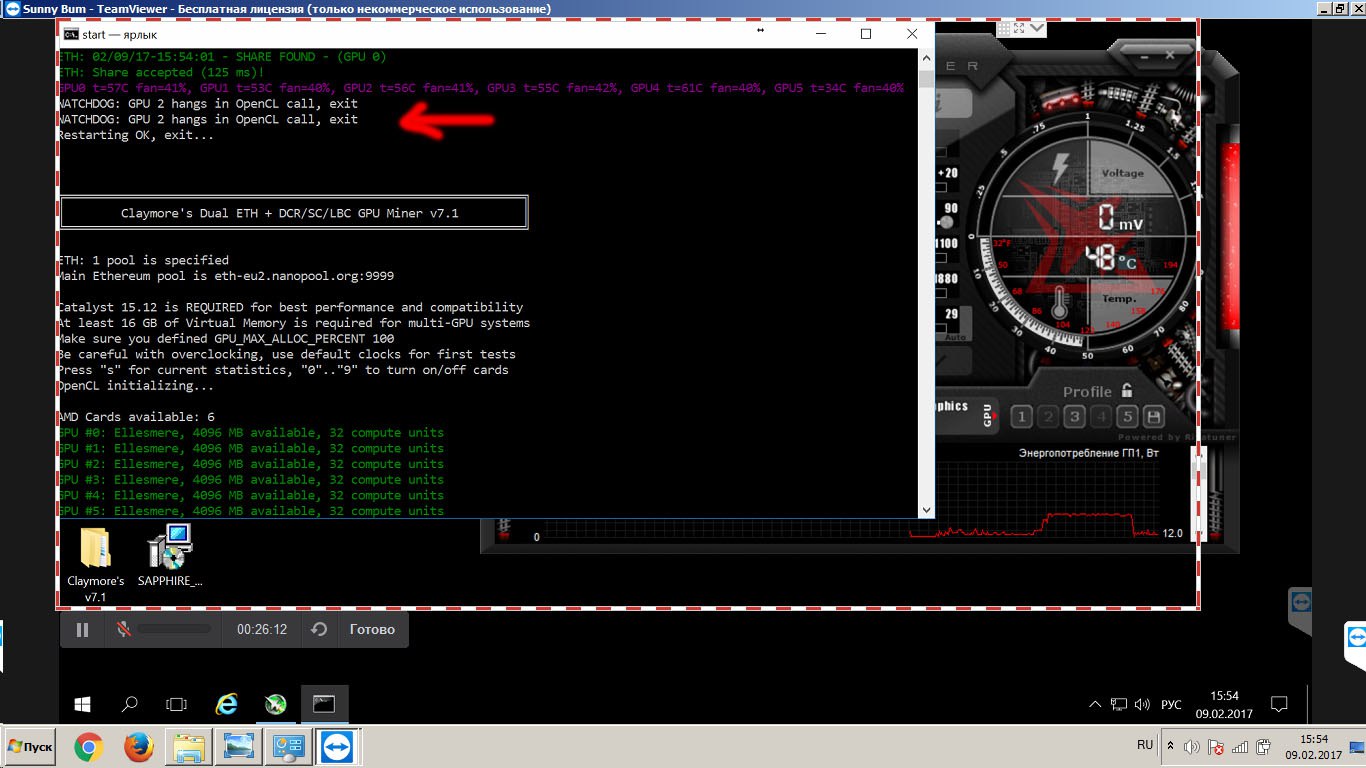Click the Готово button
This screenshot has width=1366, height=768.
tap(372, 629)
